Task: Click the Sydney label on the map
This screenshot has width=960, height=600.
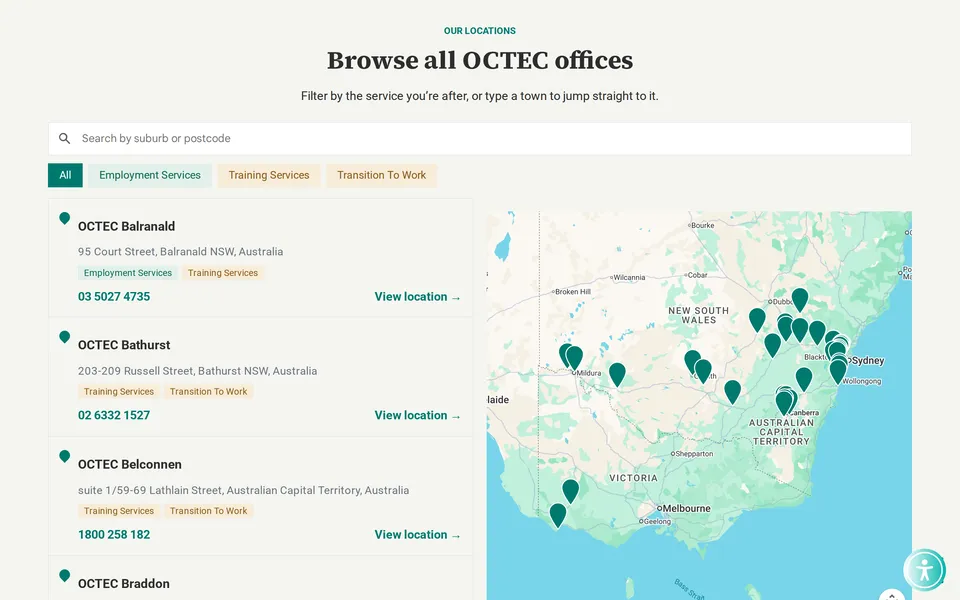Action: click(868, 361)
